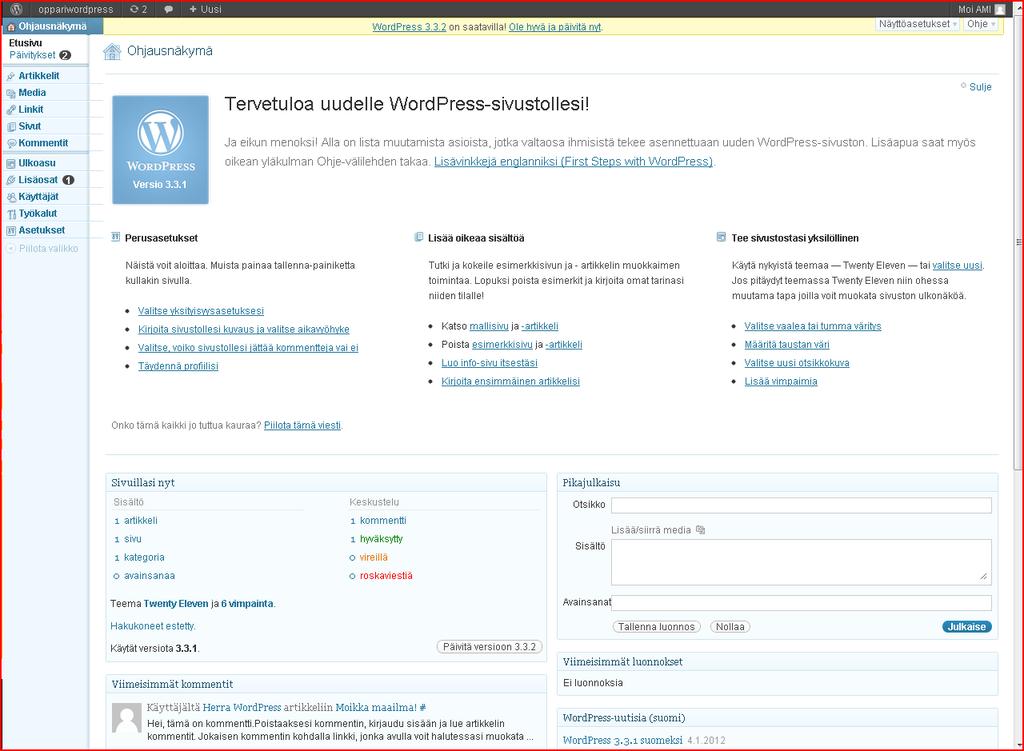Click the Sivut pages icon
The width and height of the screenshot is (1024, 751).
[11, 127]
